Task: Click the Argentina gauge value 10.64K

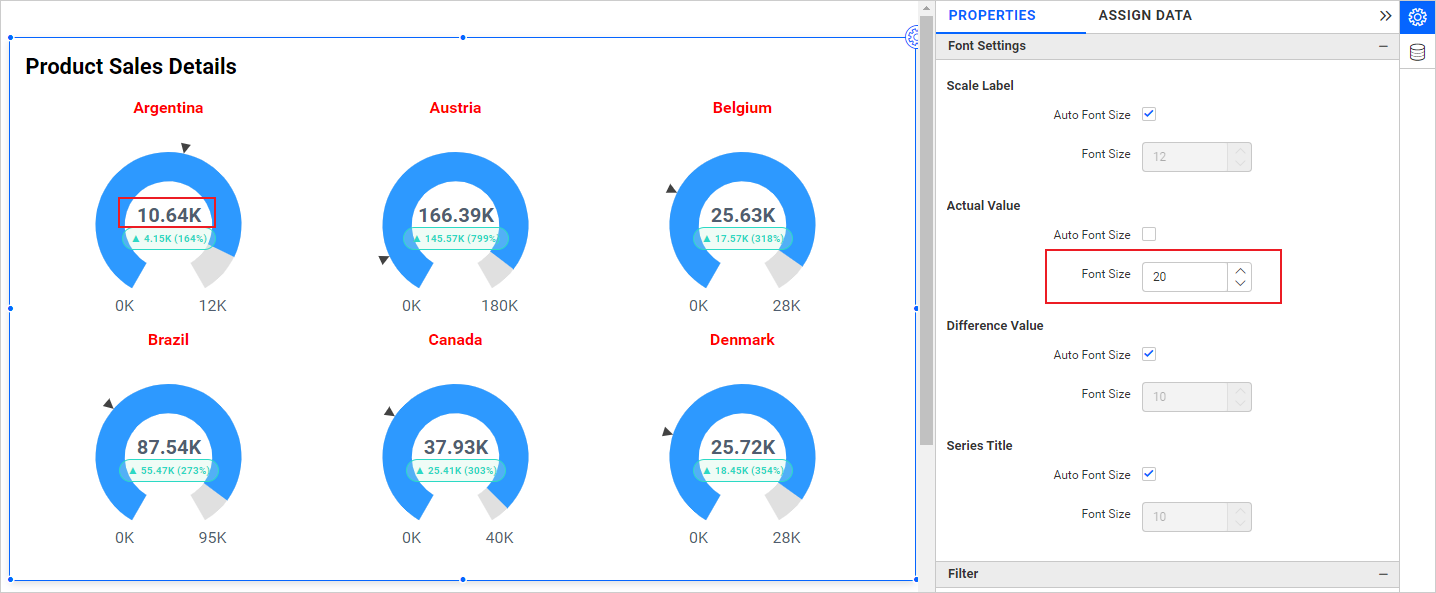Action: [x=168, y=215]
